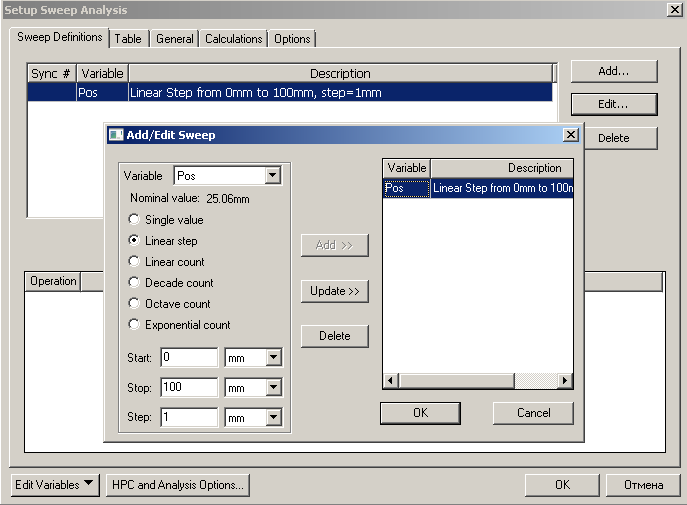Select the Octave count option
This screenshot has width=687, height=505.
[x=134, y=303]
